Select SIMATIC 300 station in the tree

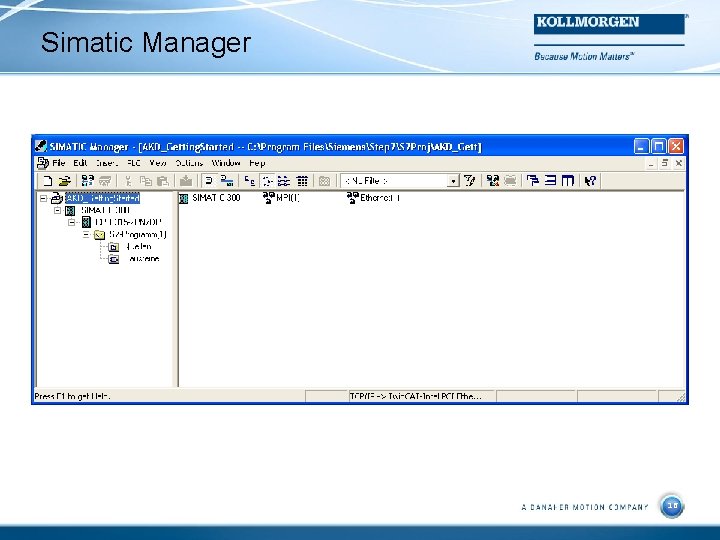point(106,210)
